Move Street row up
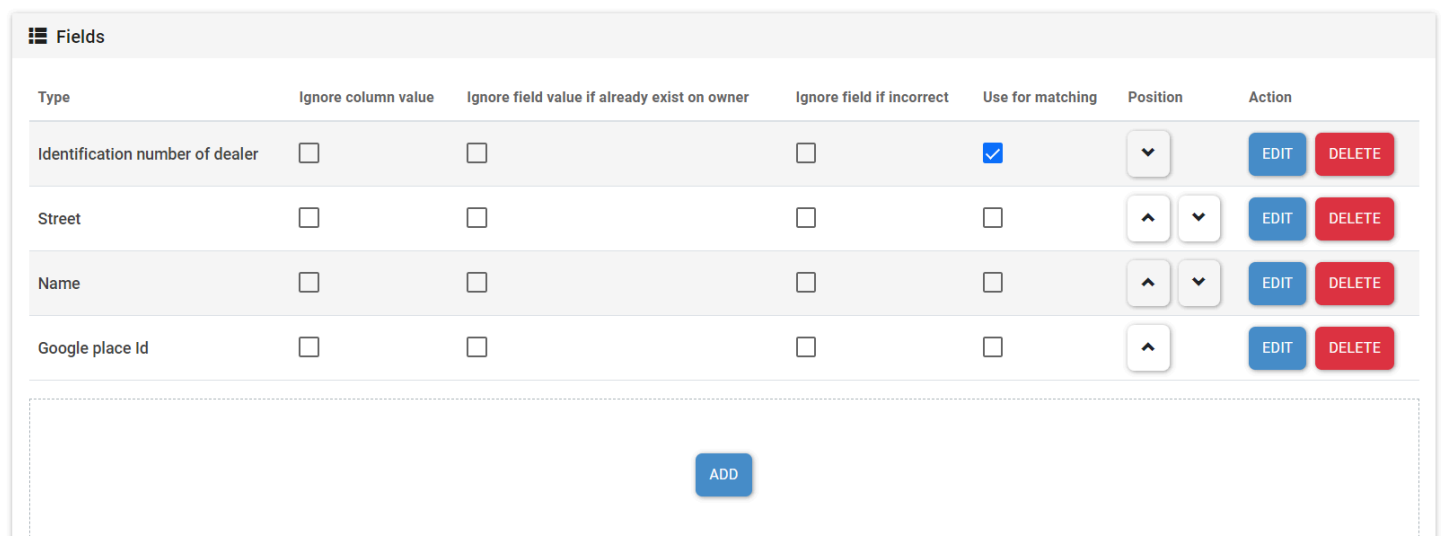Screen dimensions: 1452x548 [x=1148, y=219]
